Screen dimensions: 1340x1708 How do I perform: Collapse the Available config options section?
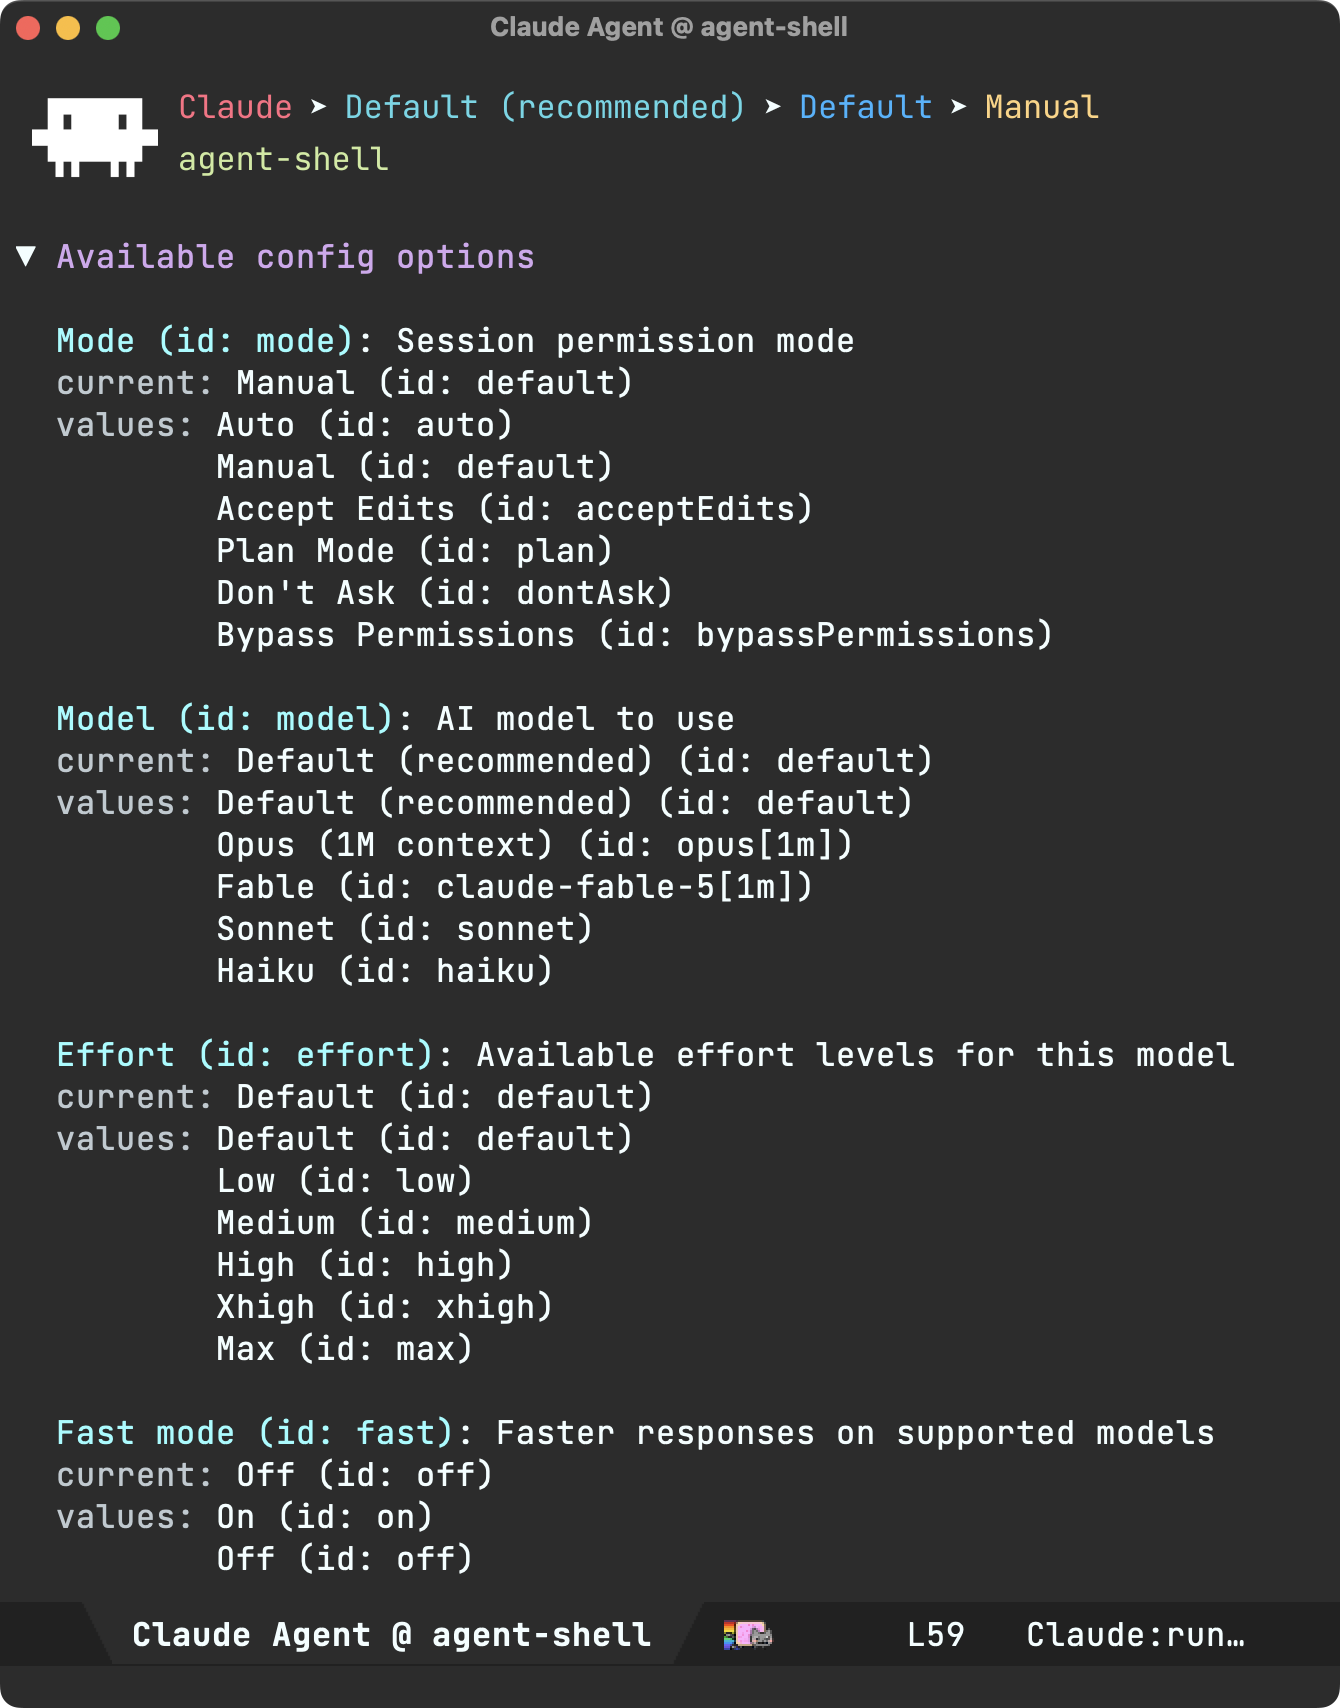[x=27, y=256]
